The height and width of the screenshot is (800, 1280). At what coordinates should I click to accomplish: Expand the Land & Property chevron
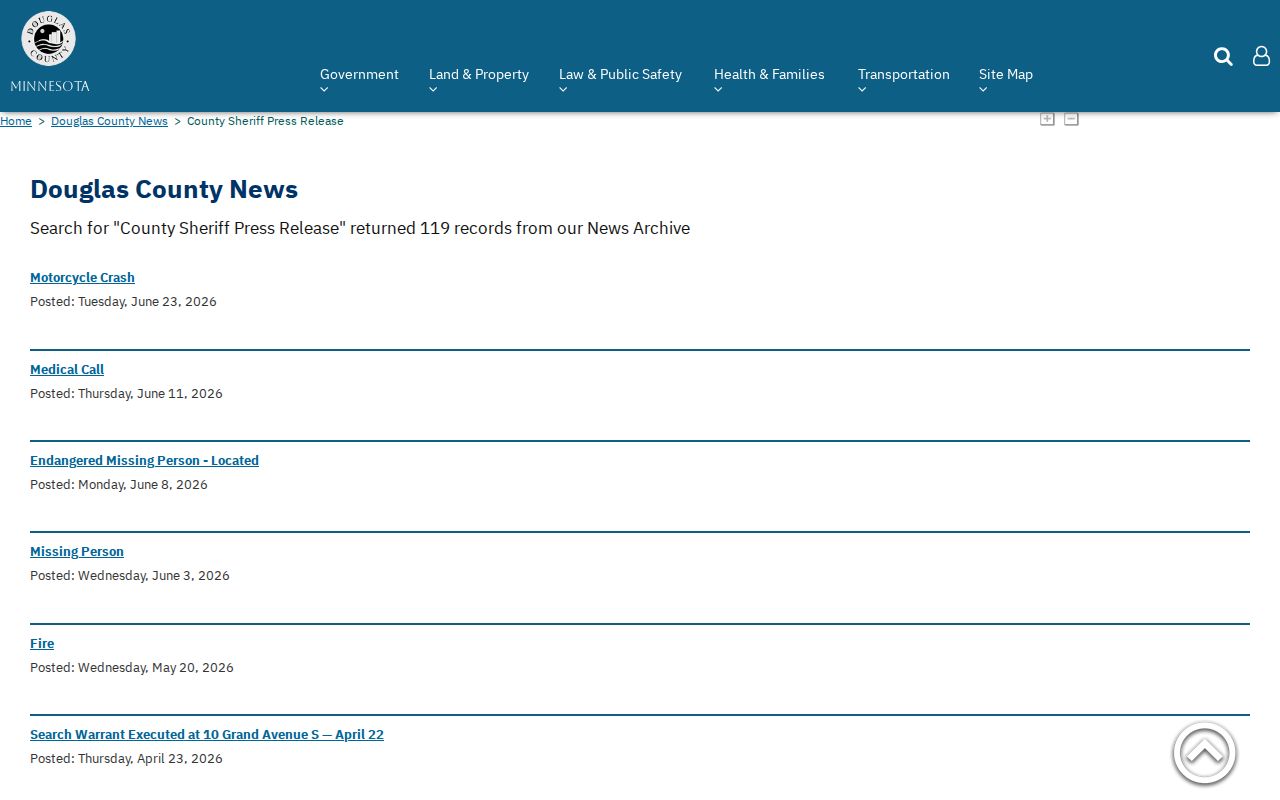(x=433, y=90)
